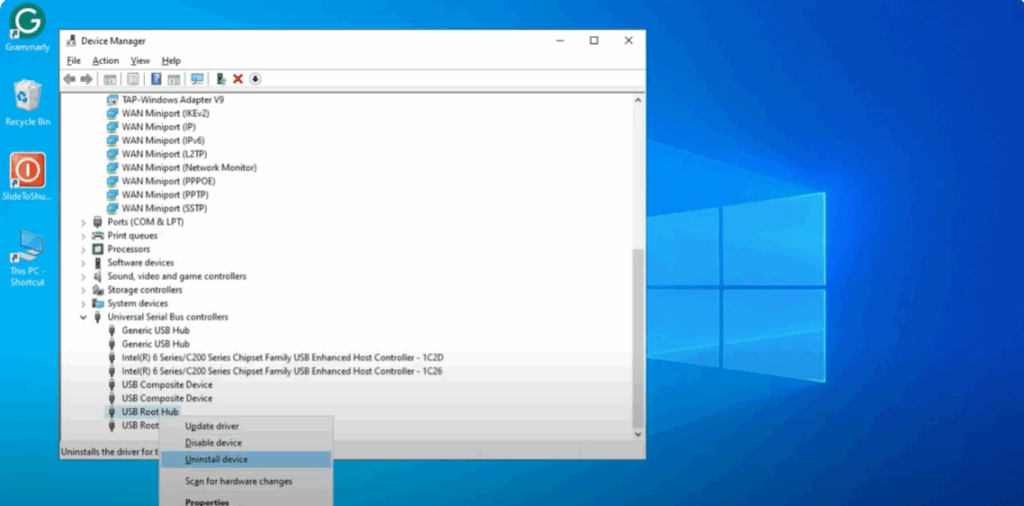Choose Uninstall device from context menu
The height and width of the screenshot is (506, 1024).
click(246, 460)
